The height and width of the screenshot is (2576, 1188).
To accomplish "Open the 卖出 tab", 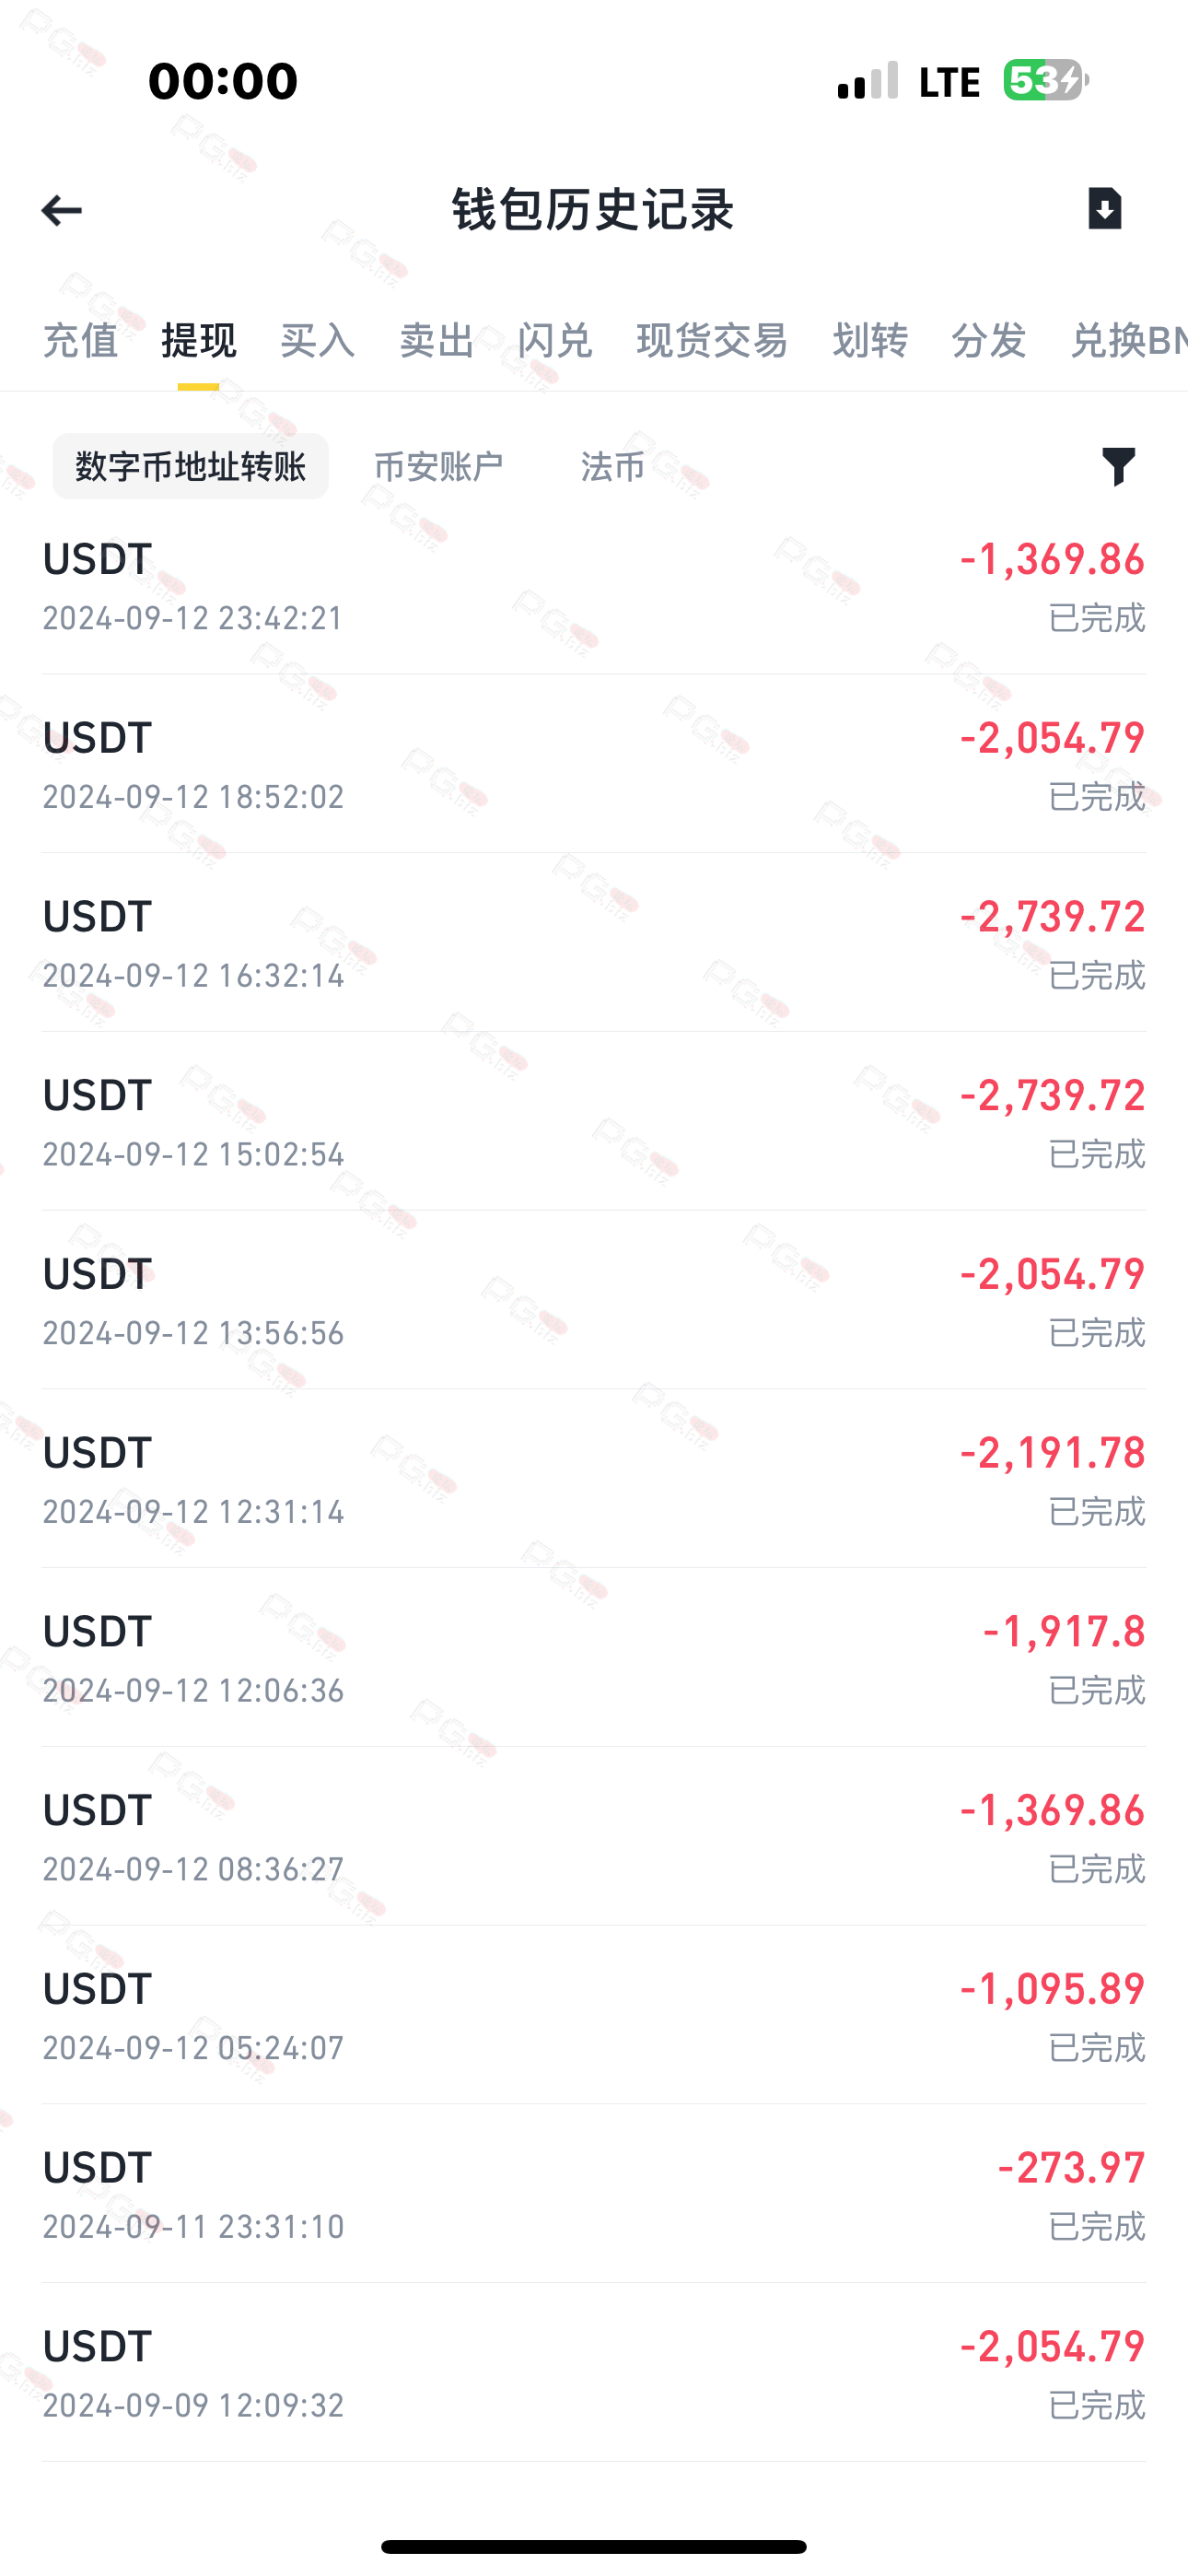I will tap(436, 340).
